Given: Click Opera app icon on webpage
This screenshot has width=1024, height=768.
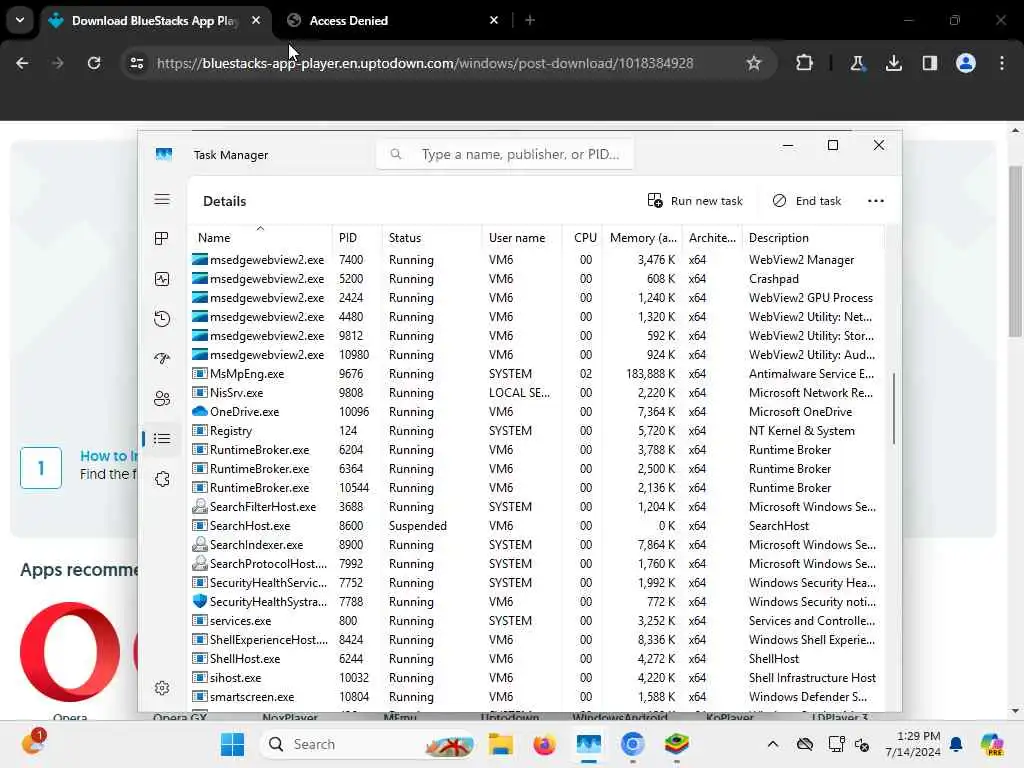Looking at the screenshot, I should [x=70, y=652].
